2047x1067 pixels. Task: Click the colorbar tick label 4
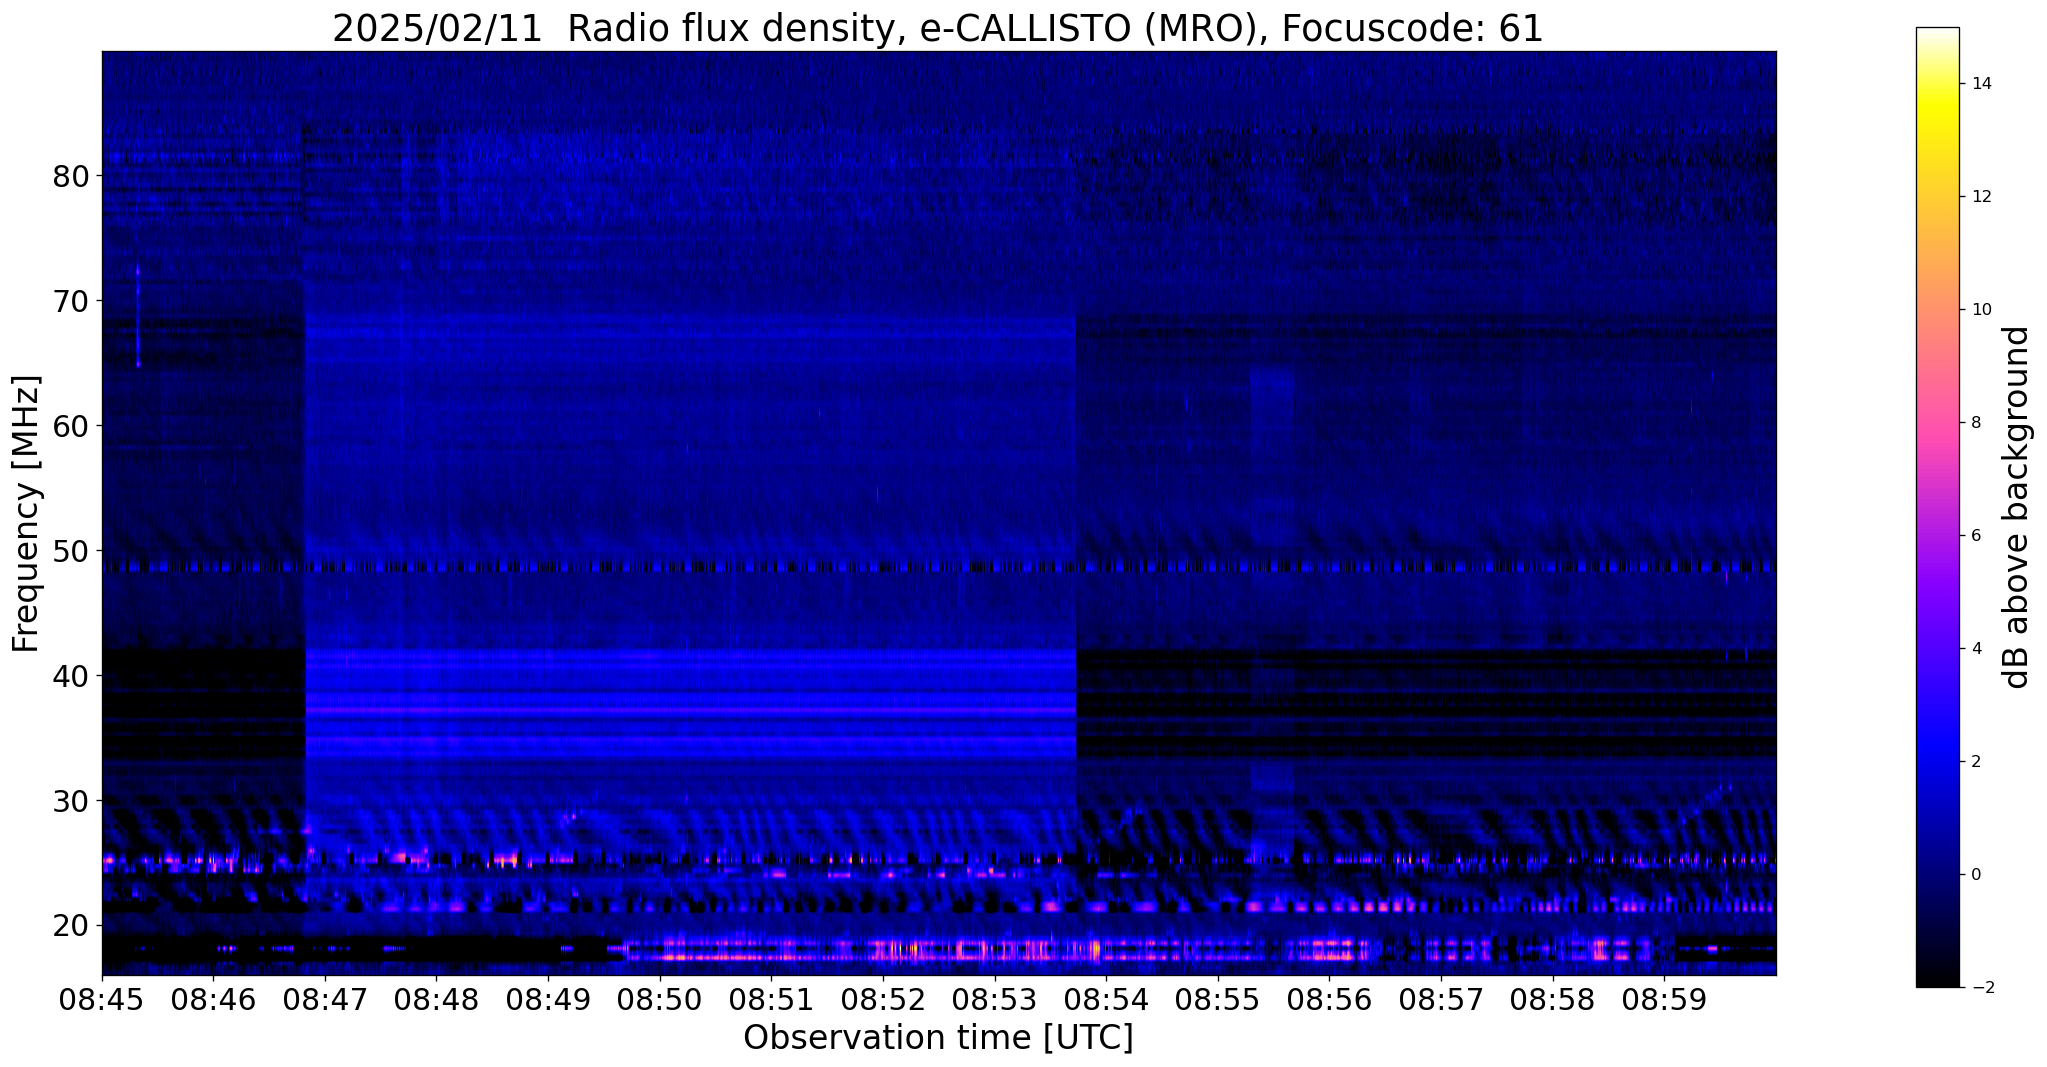point(1975,649)
